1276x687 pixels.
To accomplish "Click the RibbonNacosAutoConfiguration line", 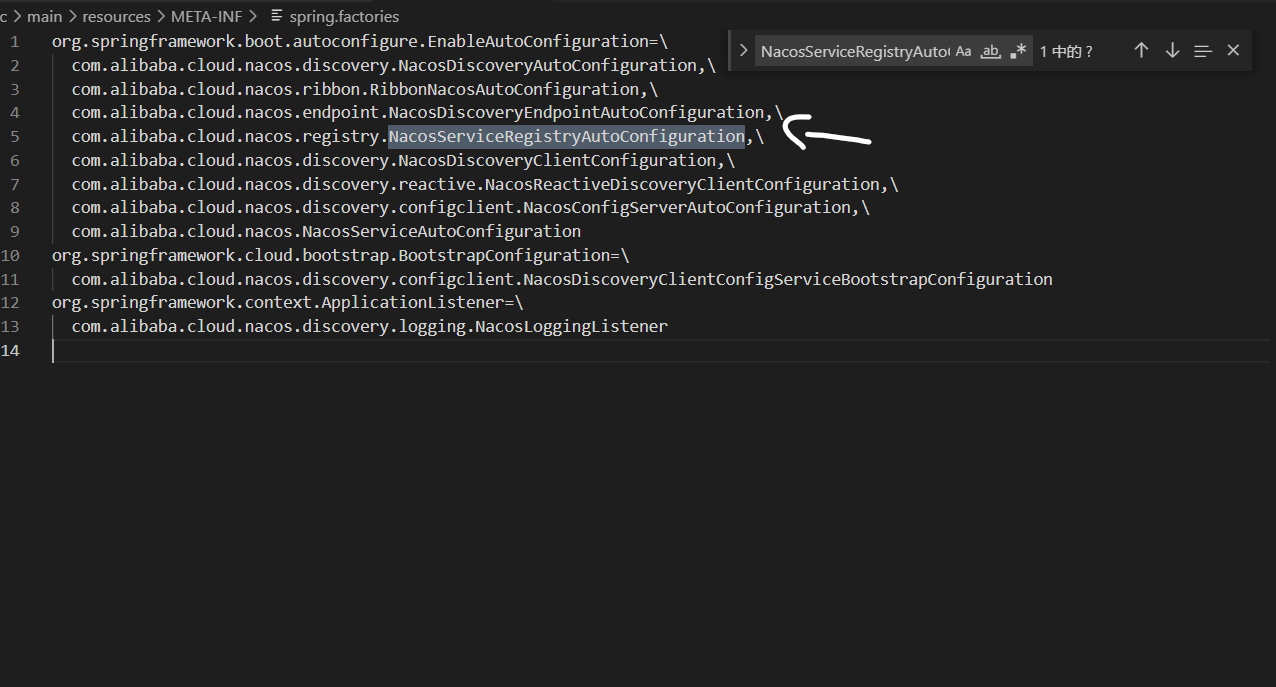I will tap(364, 89).
